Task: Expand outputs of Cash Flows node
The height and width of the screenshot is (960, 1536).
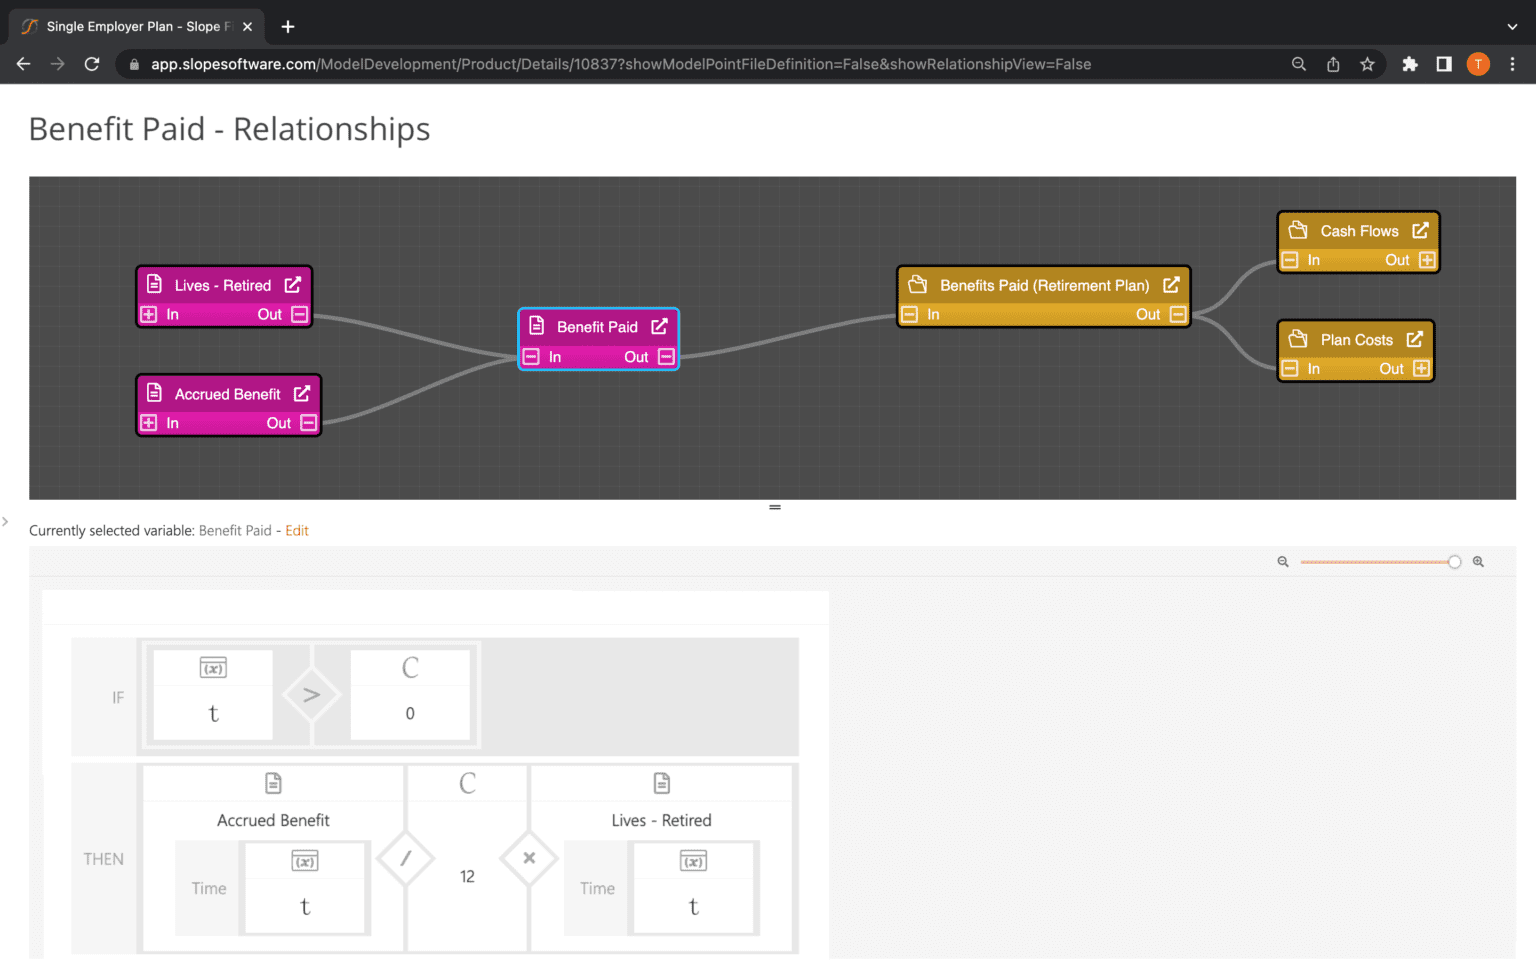Action: (1427, 260)
